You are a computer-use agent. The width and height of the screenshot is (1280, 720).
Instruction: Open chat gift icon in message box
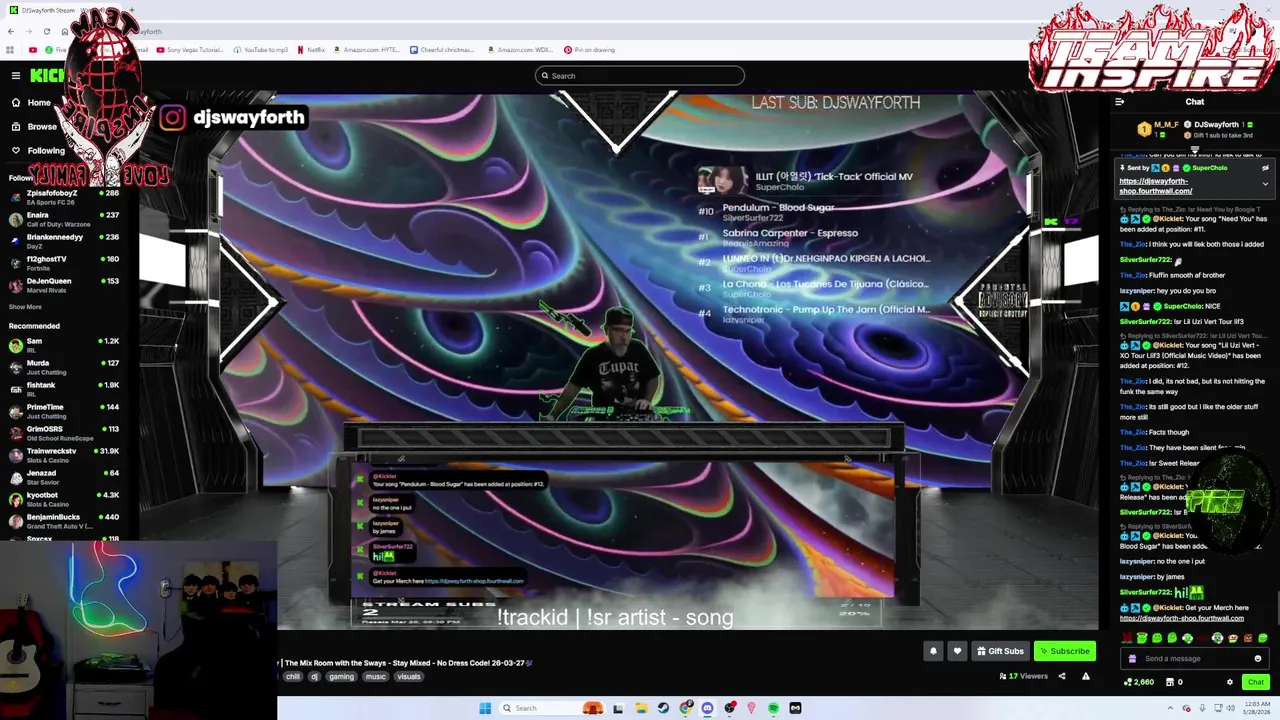1132,659
